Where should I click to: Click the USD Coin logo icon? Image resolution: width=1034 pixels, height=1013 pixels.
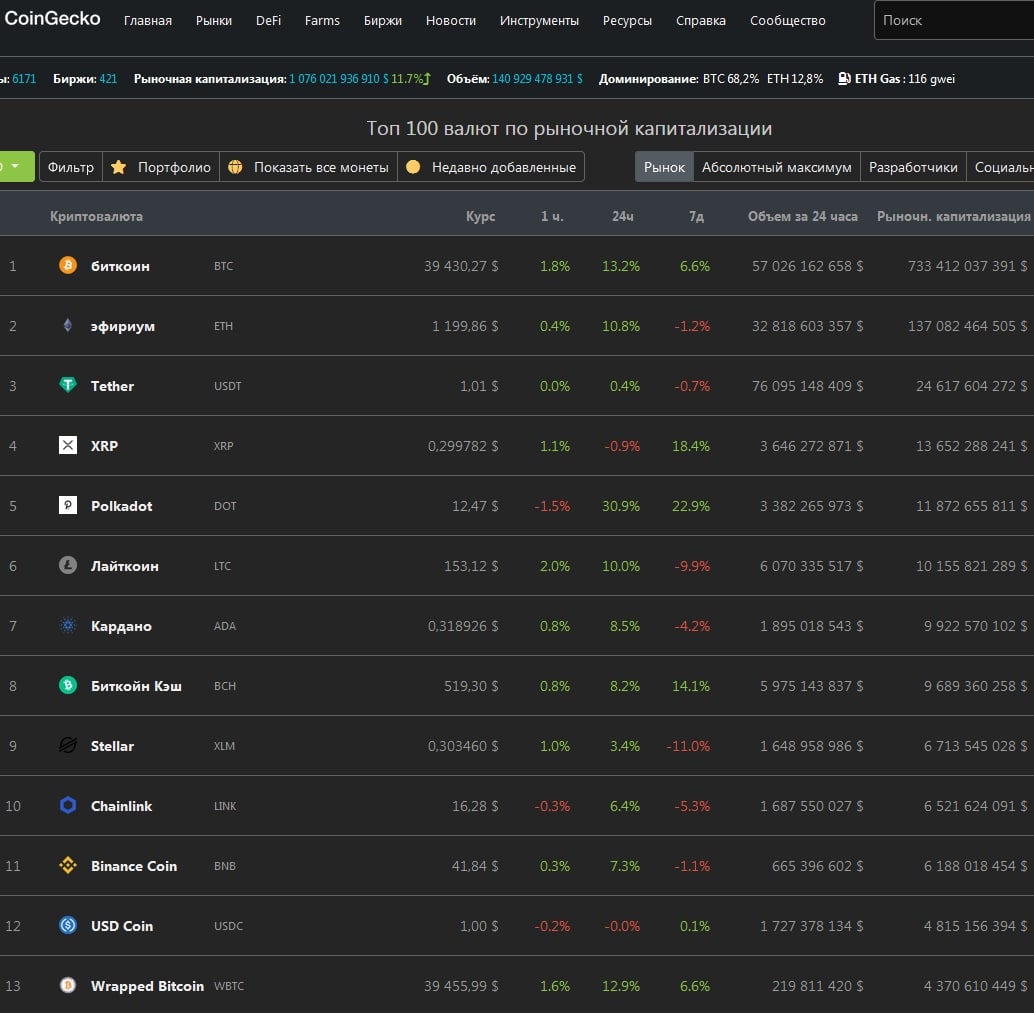tap(68, 925)
